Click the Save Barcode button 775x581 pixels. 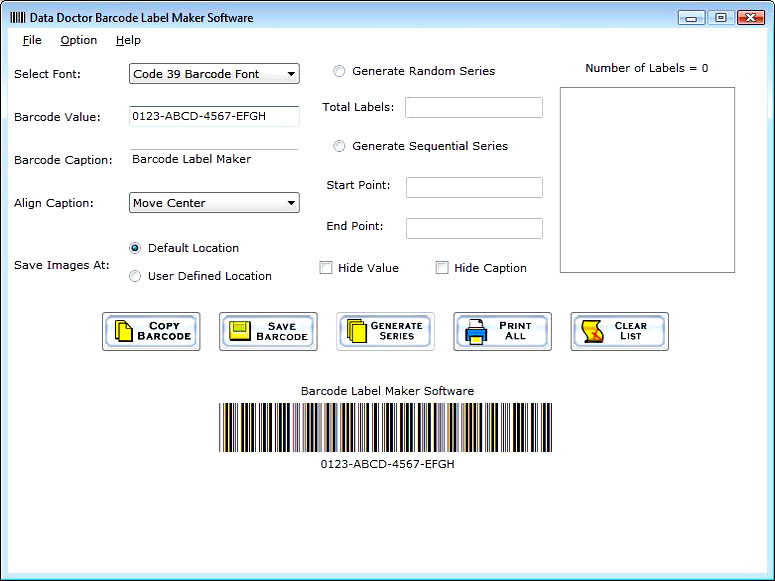268,331
